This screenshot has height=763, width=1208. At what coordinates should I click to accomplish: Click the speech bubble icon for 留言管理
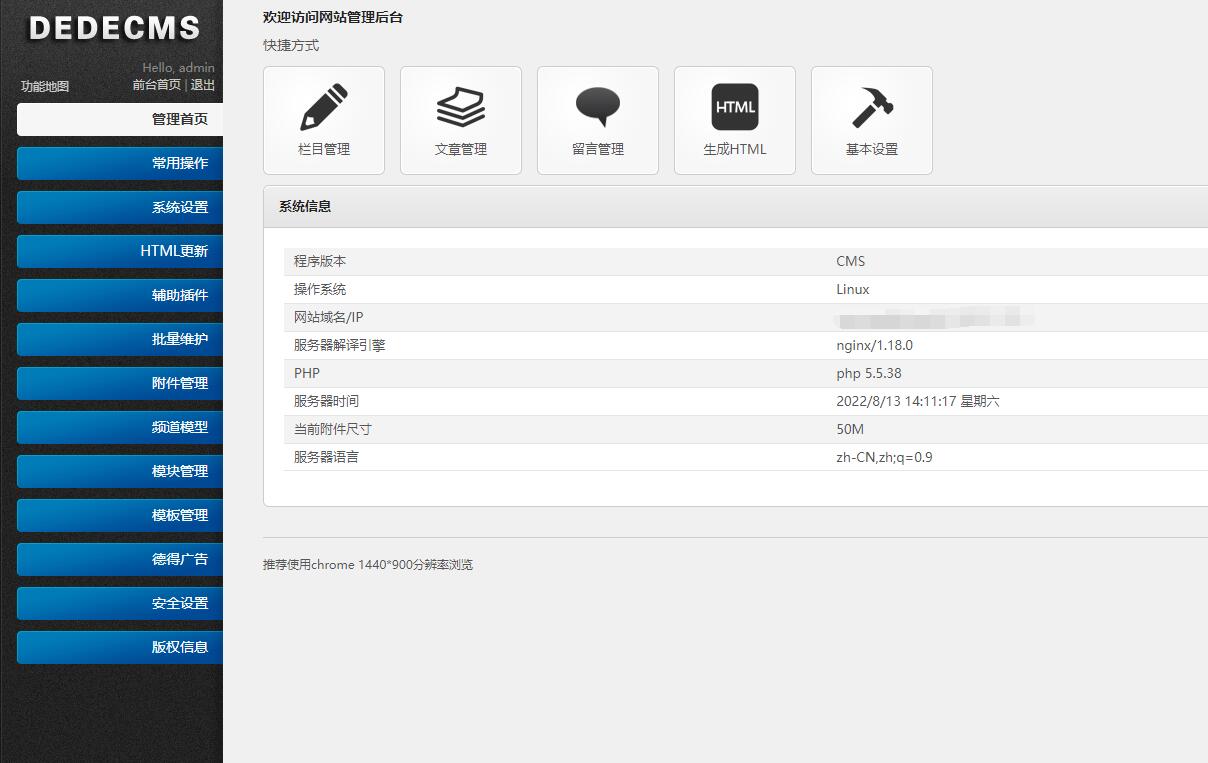point(598,108)
